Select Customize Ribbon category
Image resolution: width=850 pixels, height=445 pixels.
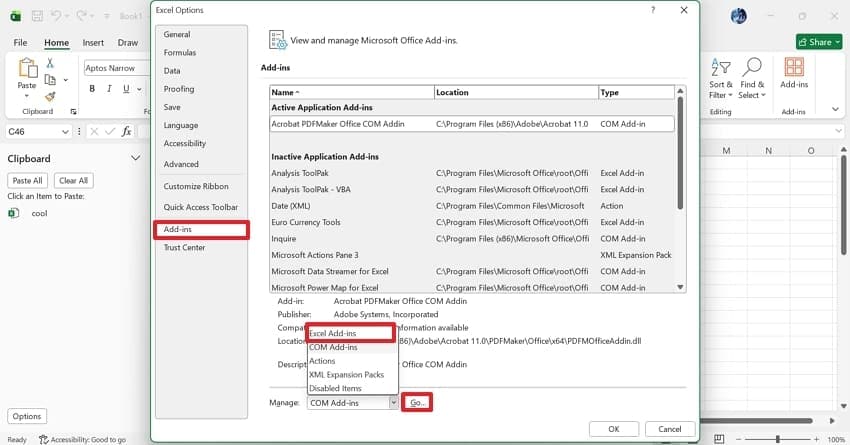pyautogui.click(x=201, y=186)
